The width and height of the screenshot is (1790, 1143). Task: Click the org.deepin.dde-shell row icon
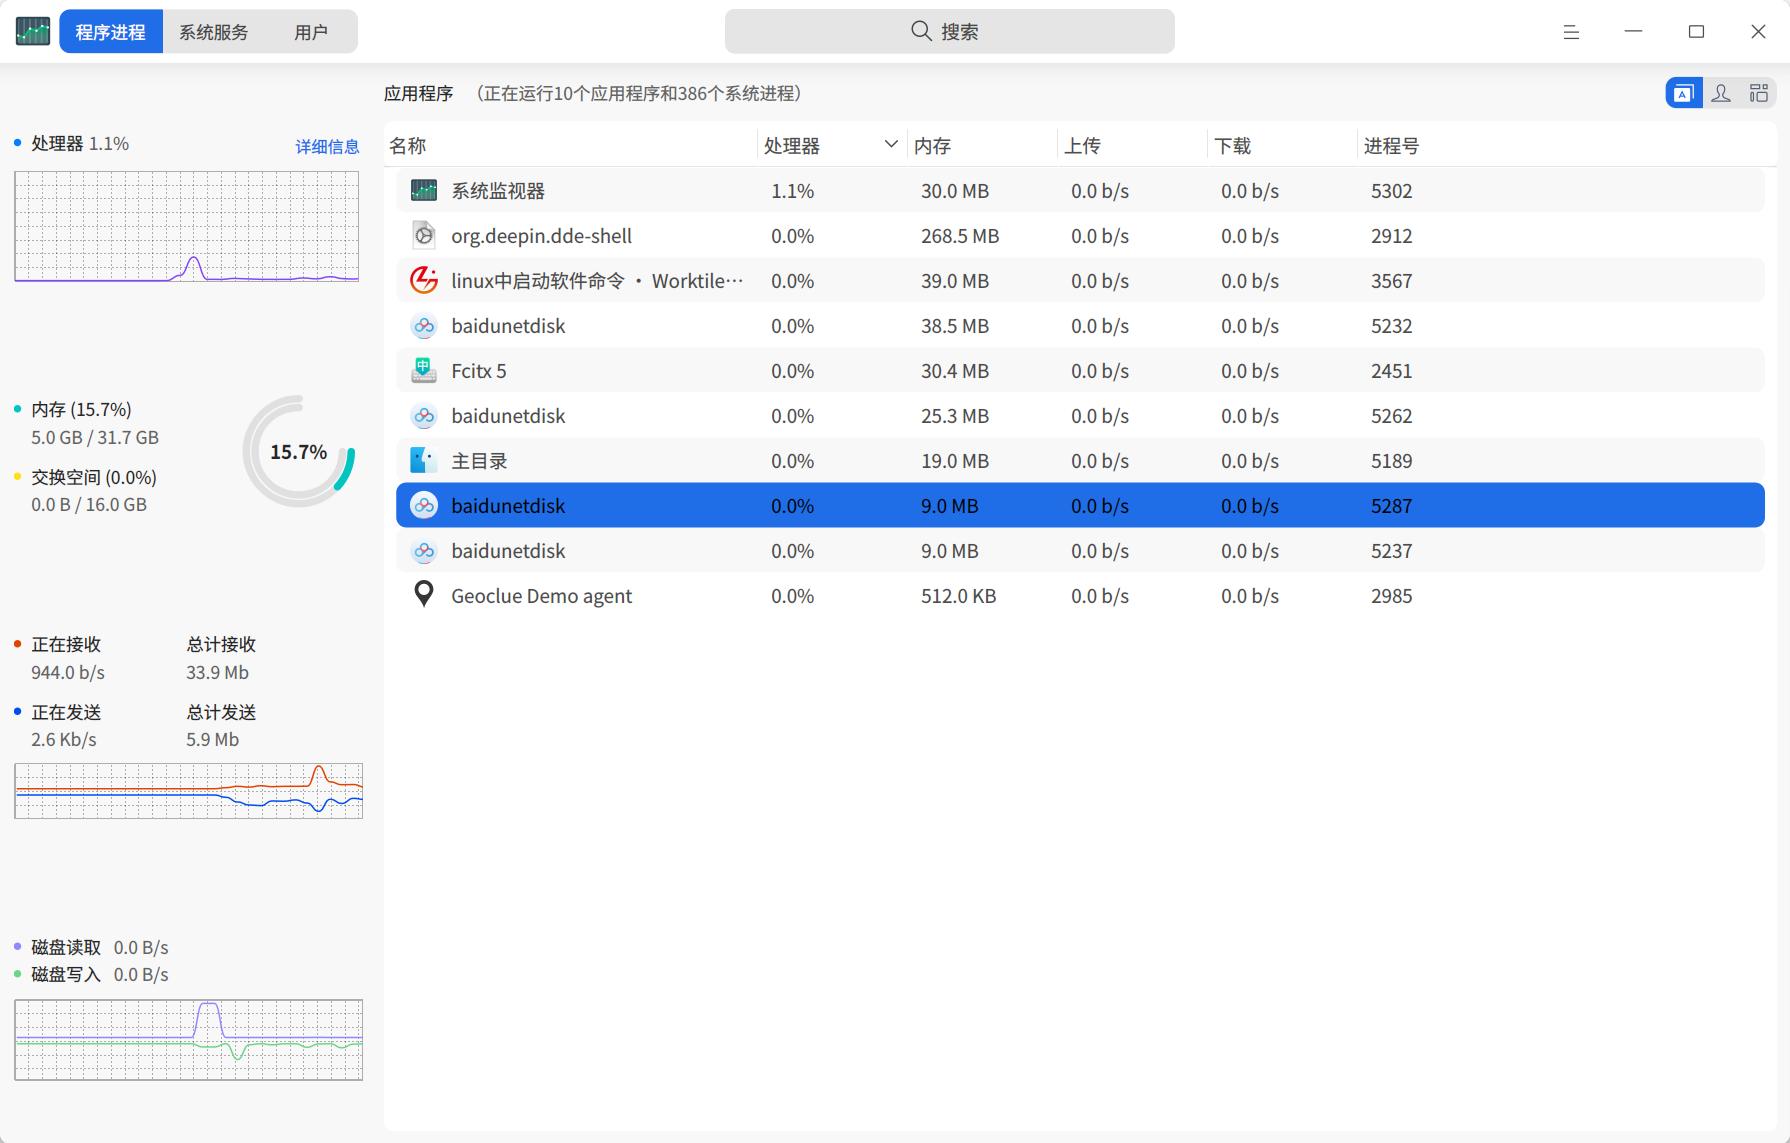click(424, 235)
